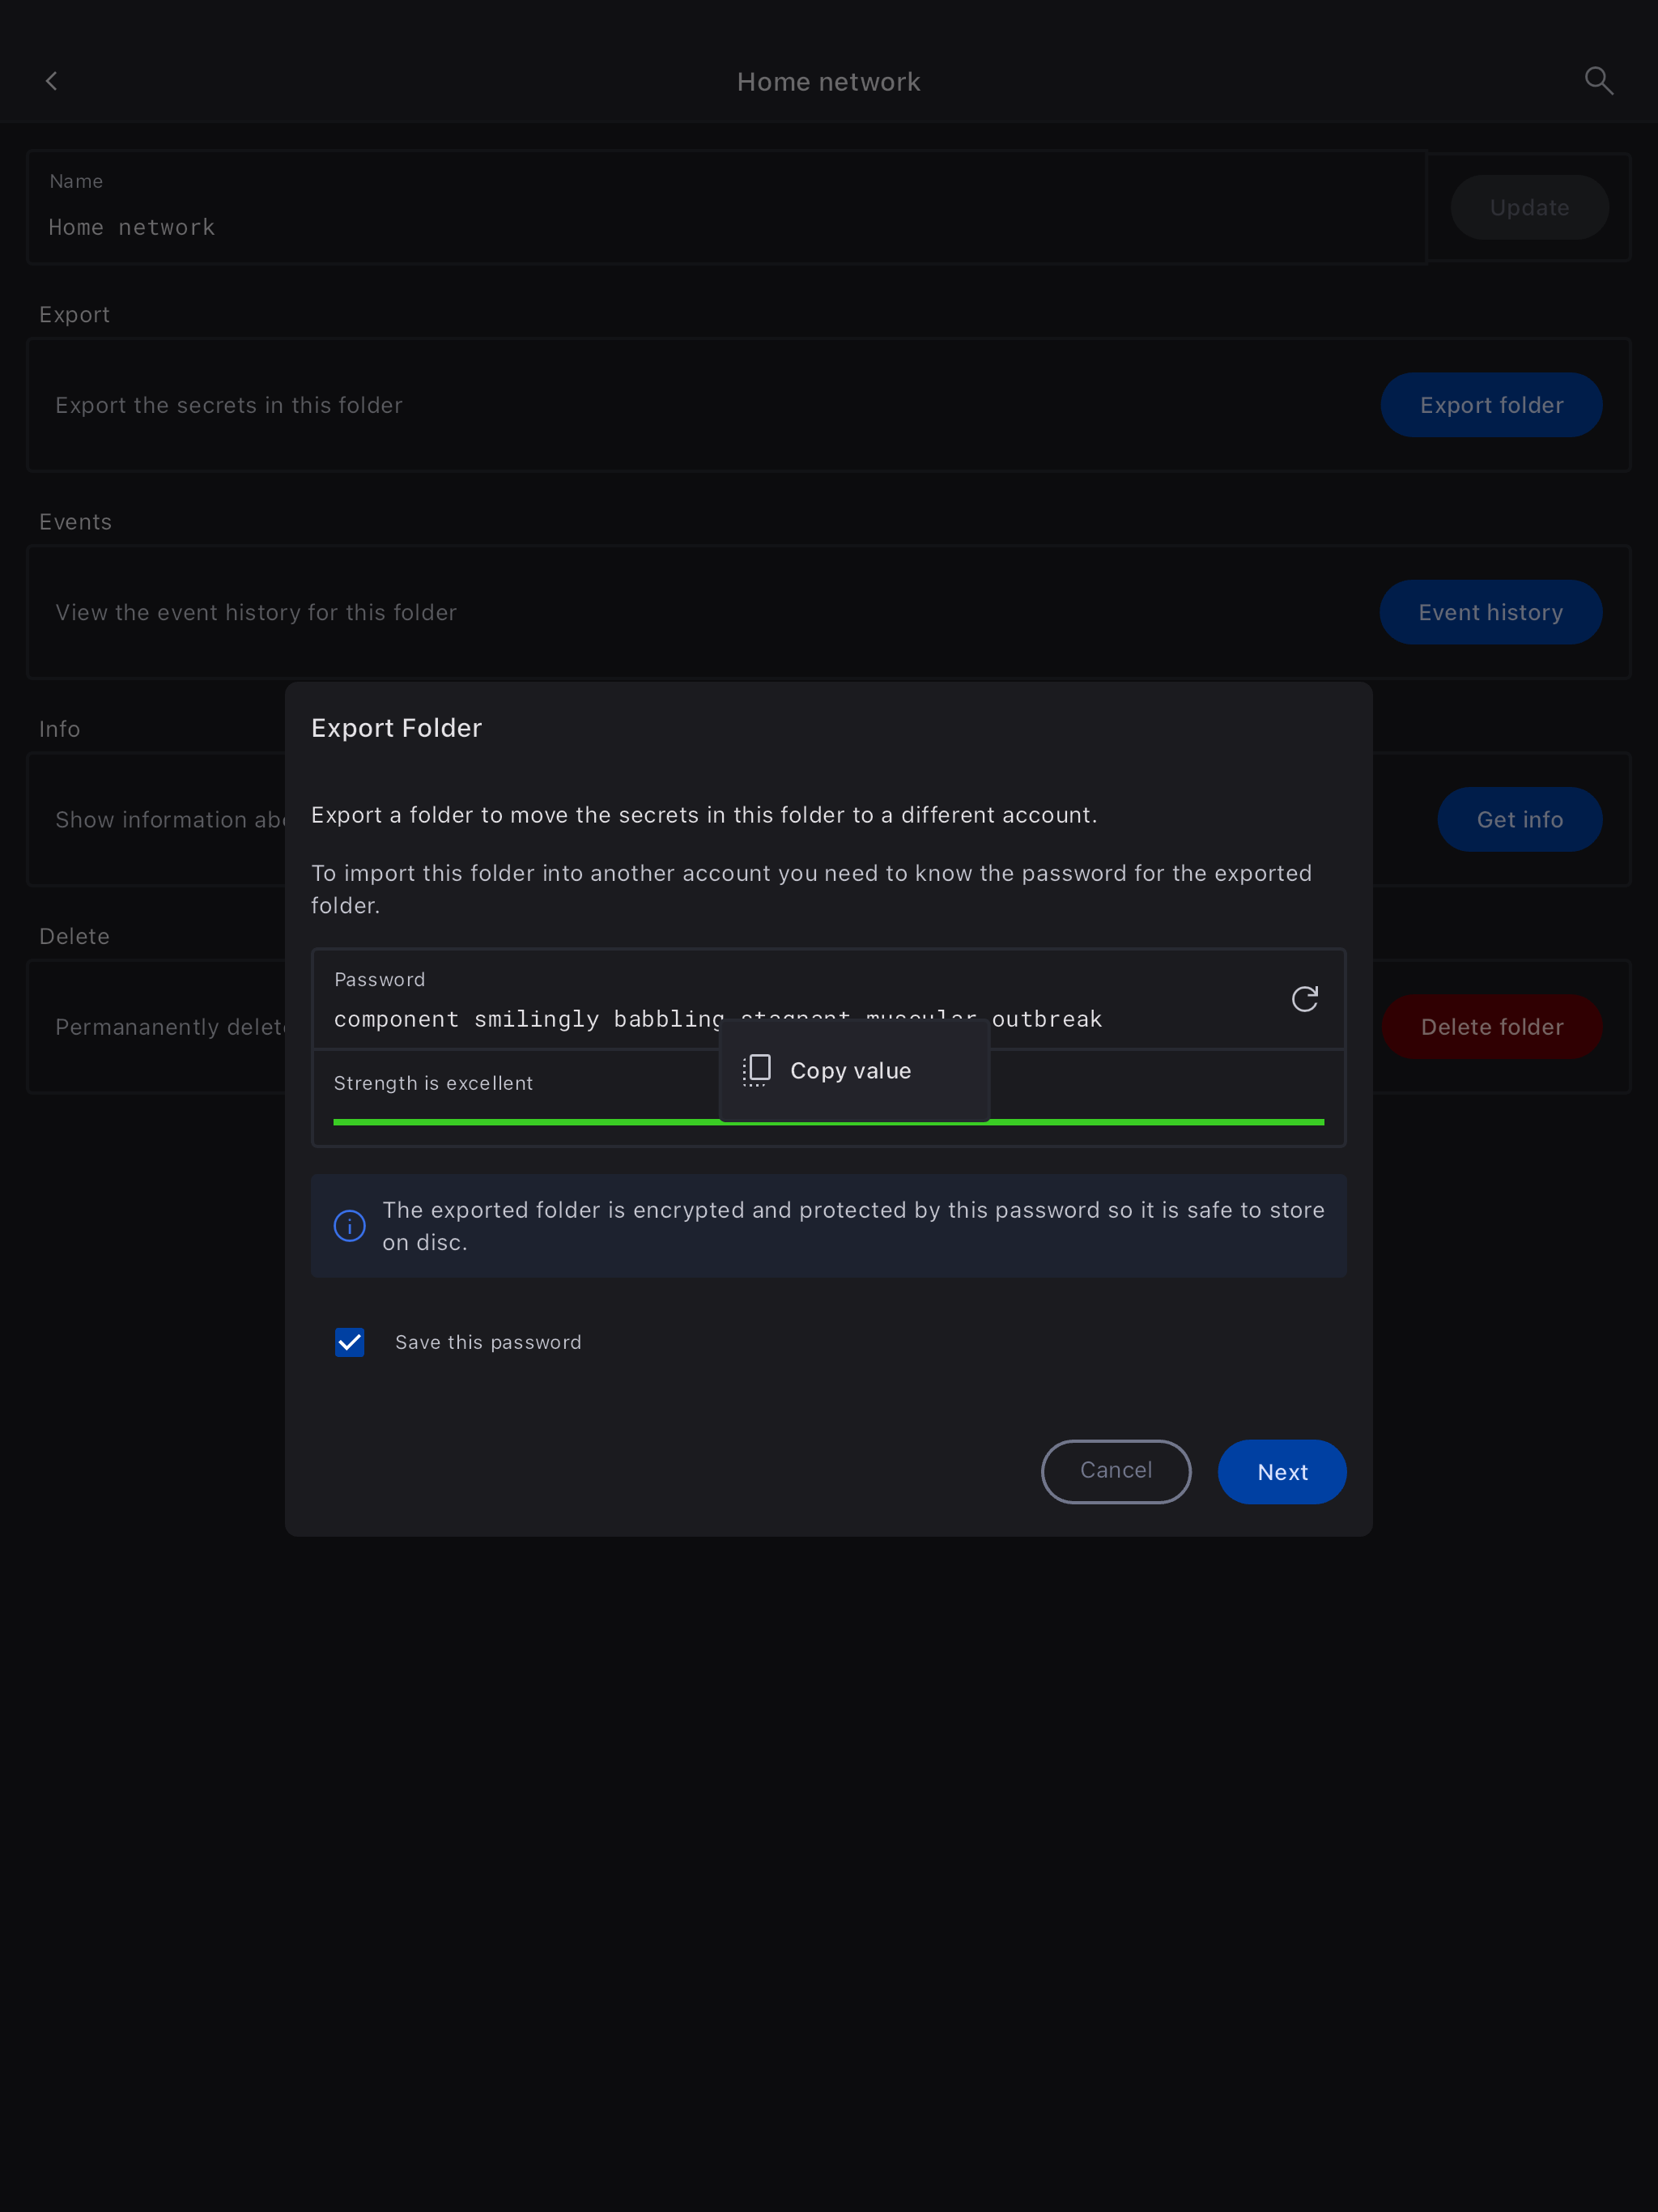Screen dimensions: 1658x2212
Task: Click the blue info circle icon
Action: [x=349, y=1226]
